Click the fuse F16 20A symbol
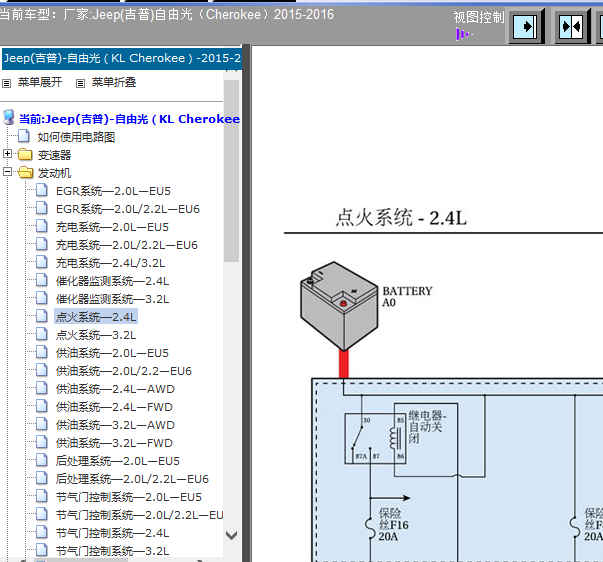Image resolution: width=603 pixels, height=562 pixels. click(370, 528)
